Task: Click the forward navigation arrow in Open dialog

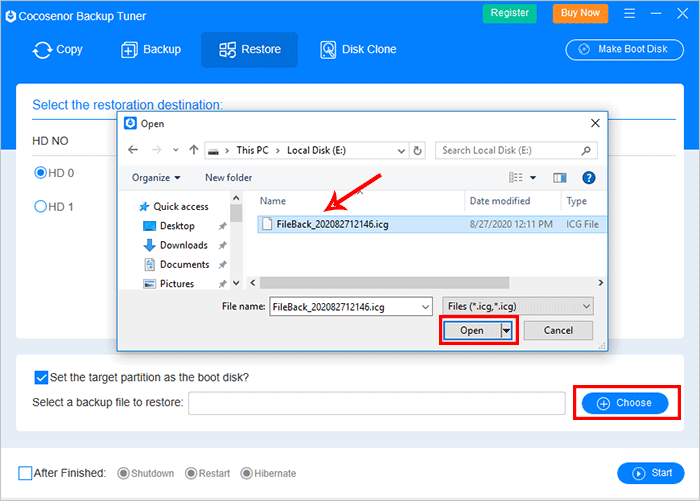Action: pyautogui.click(x=156, y=150)
